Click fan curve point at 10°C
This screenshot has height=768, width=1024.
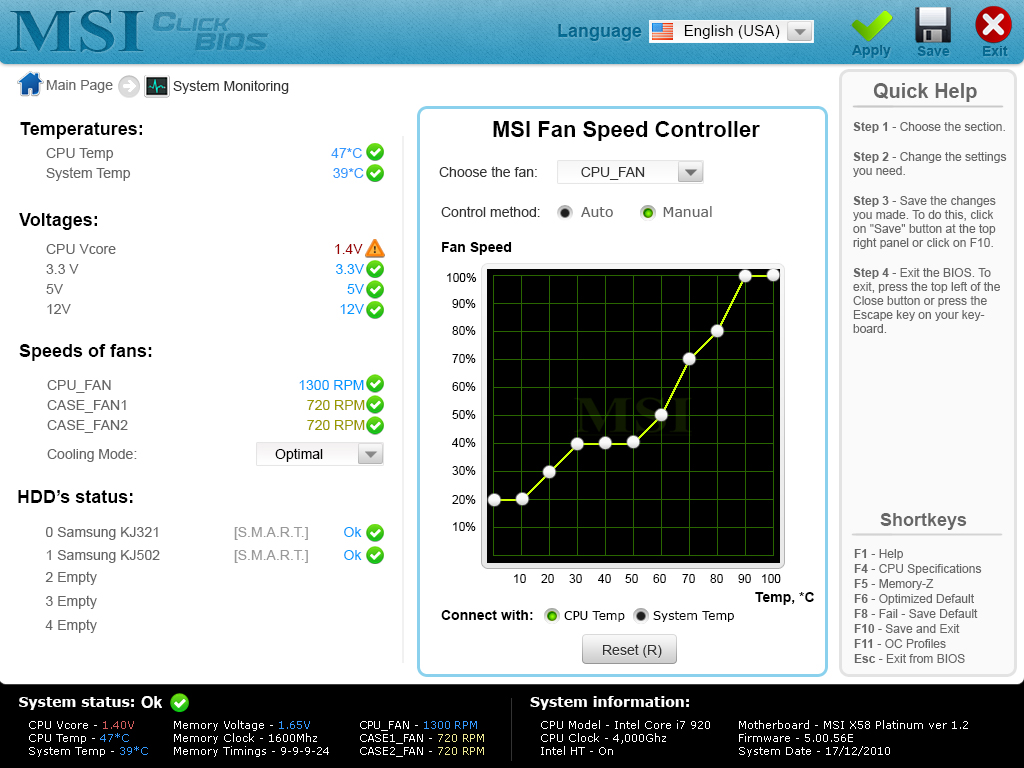tap(522, 499)
